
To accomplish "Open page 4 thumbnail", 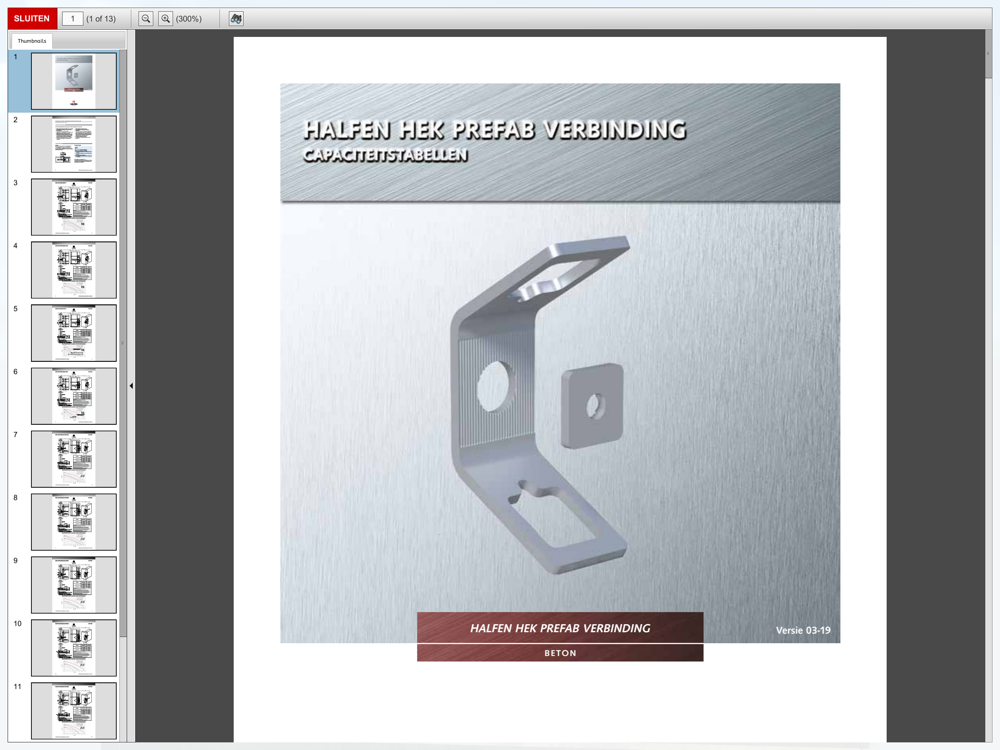I will pyautogui.click(x=74, y=270).
